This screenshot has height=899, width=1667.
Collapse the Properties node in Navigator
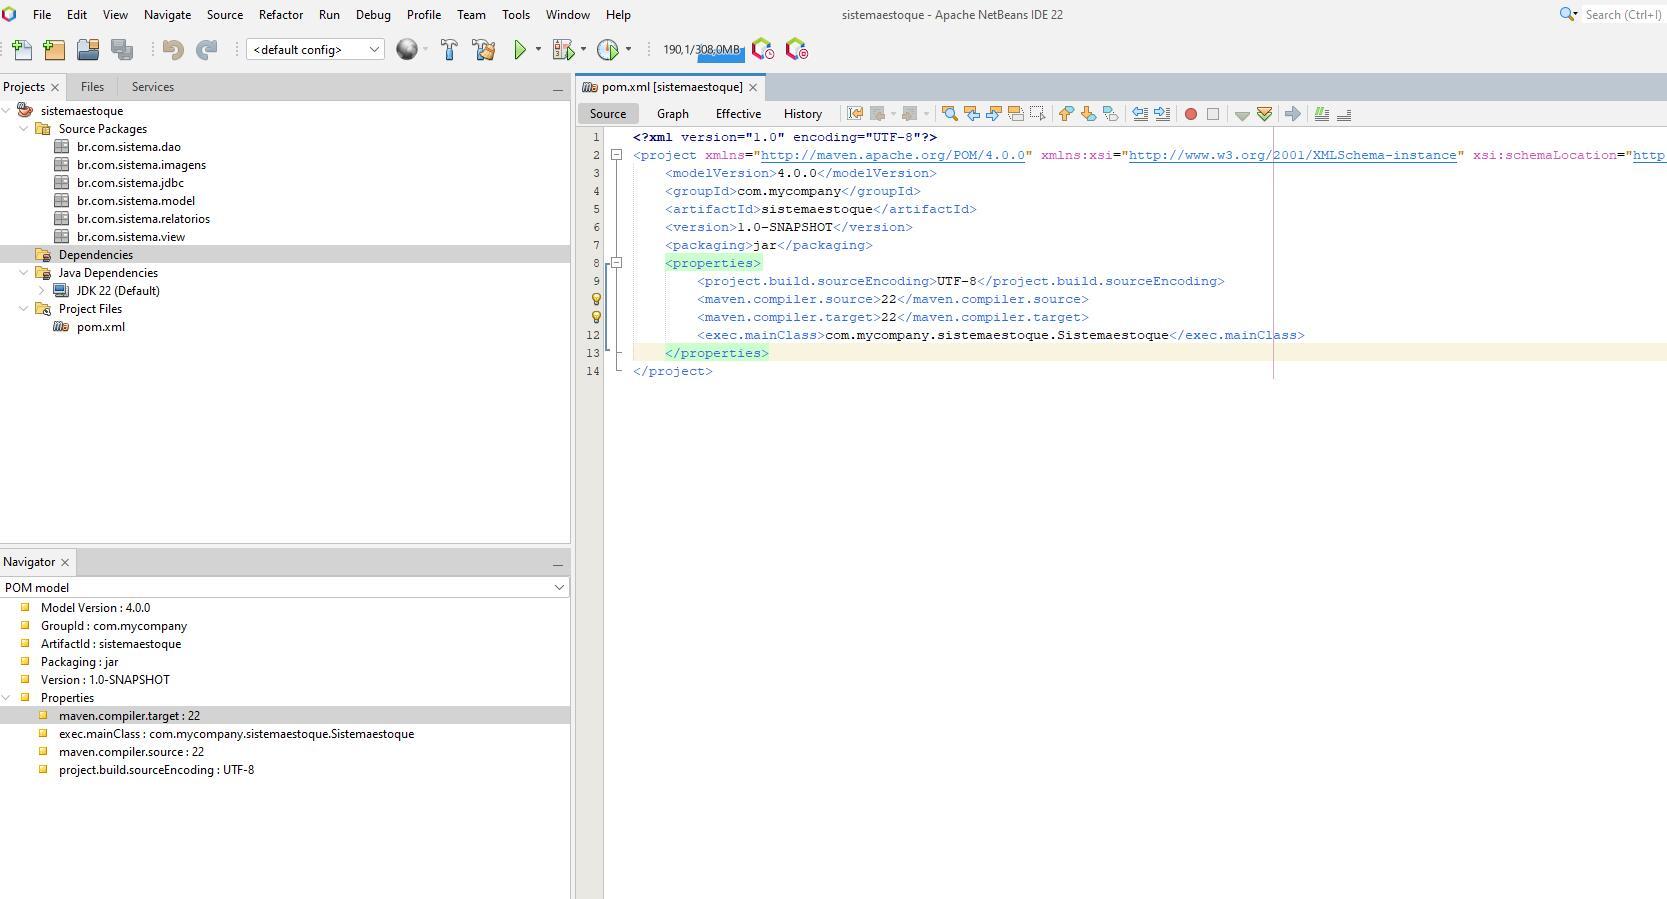pos(7,698)
